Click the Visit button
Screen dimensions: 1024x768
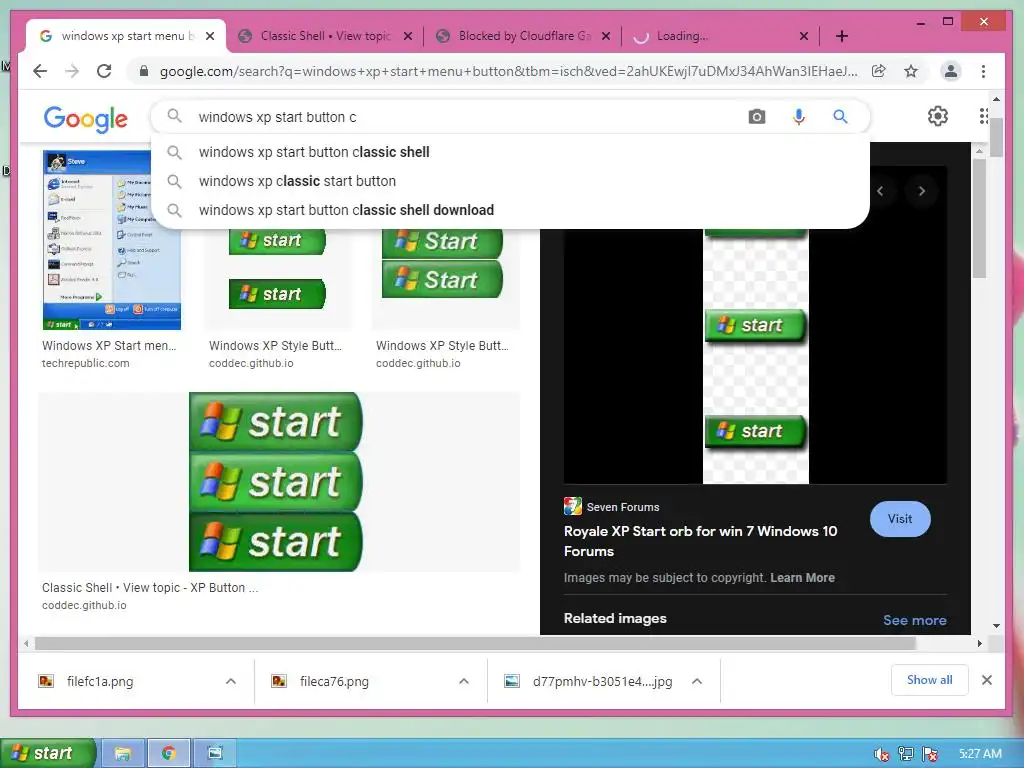pos(900,519)
